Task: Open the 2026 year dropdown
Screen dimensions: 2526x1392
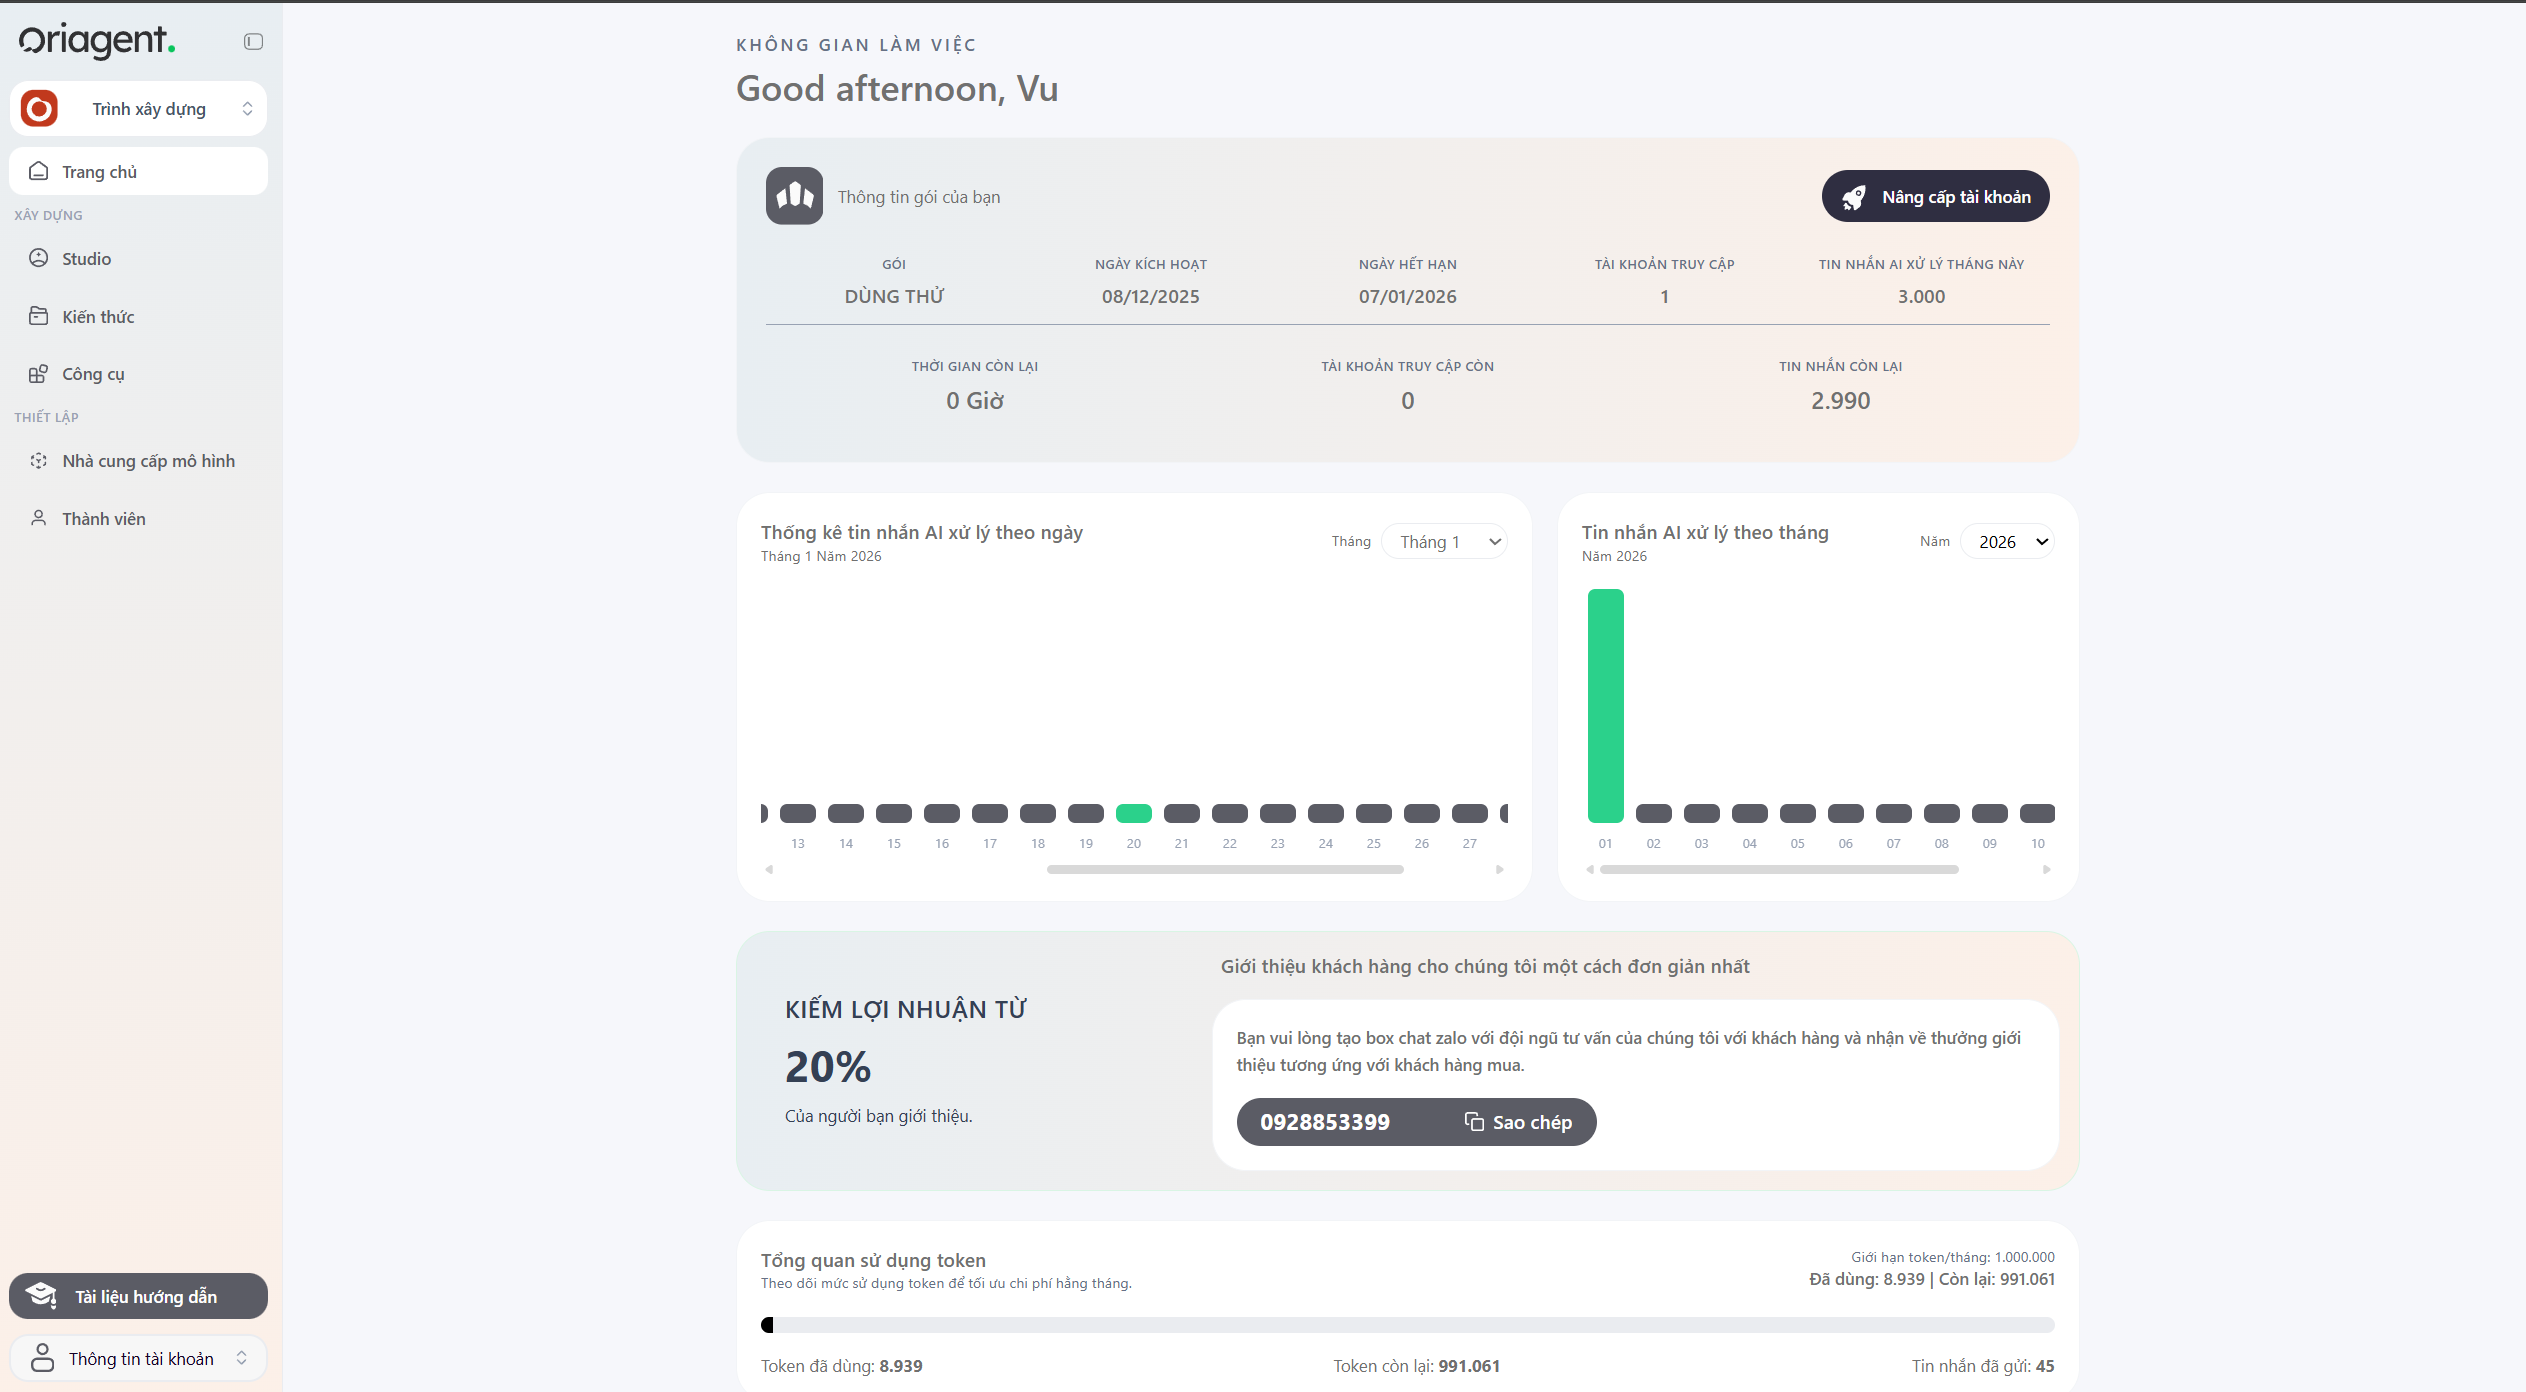Action: click(x=2007, y=542)
